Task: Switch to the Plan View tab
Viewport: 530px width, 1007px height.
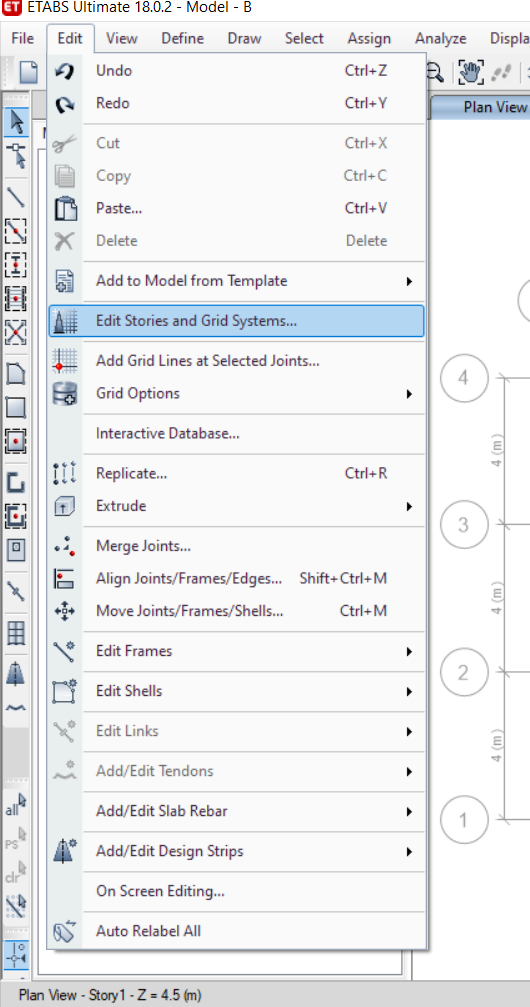Action: [495, 107]
